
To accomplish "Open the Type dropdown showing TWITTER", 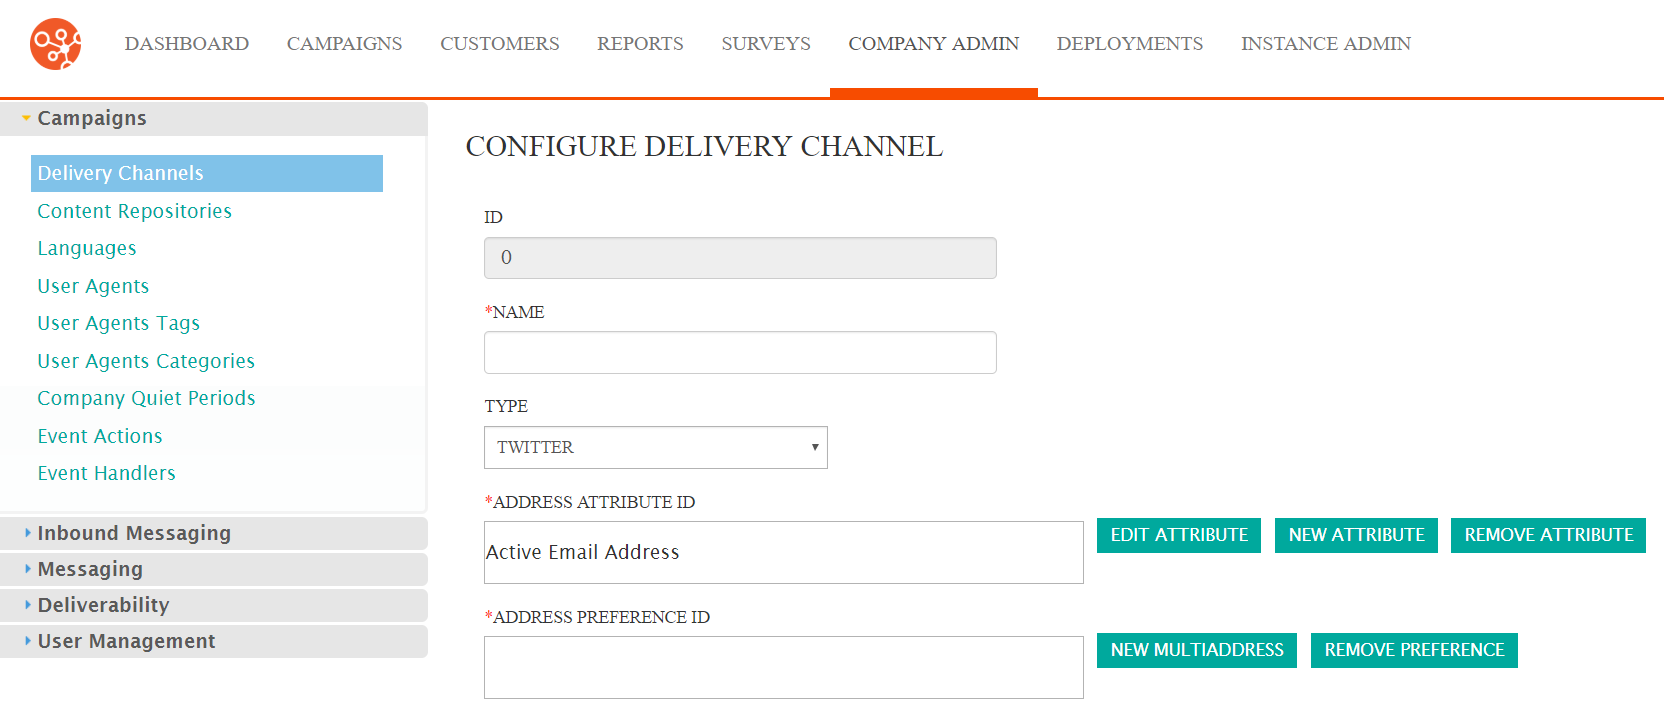I will pos(656,447).
